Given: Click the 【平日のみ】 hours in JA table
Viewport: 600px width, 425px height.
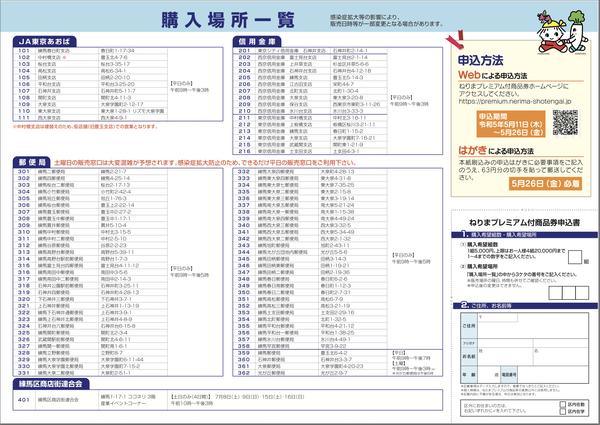Looking at the screenshot, I should tap(189, 86).
